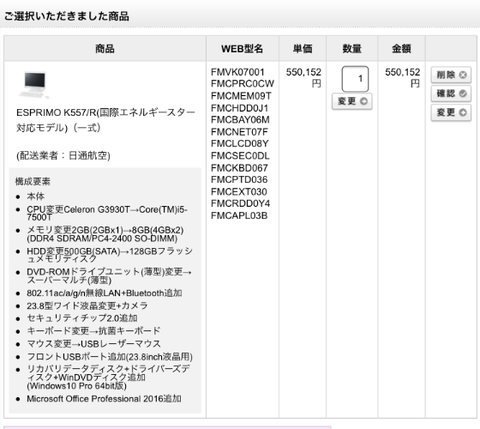Image resolution: width=480 pixels, height=429 pixels.
Task: Click キーボード変更→抗菌キーボード item
Action: coord(94,331)
